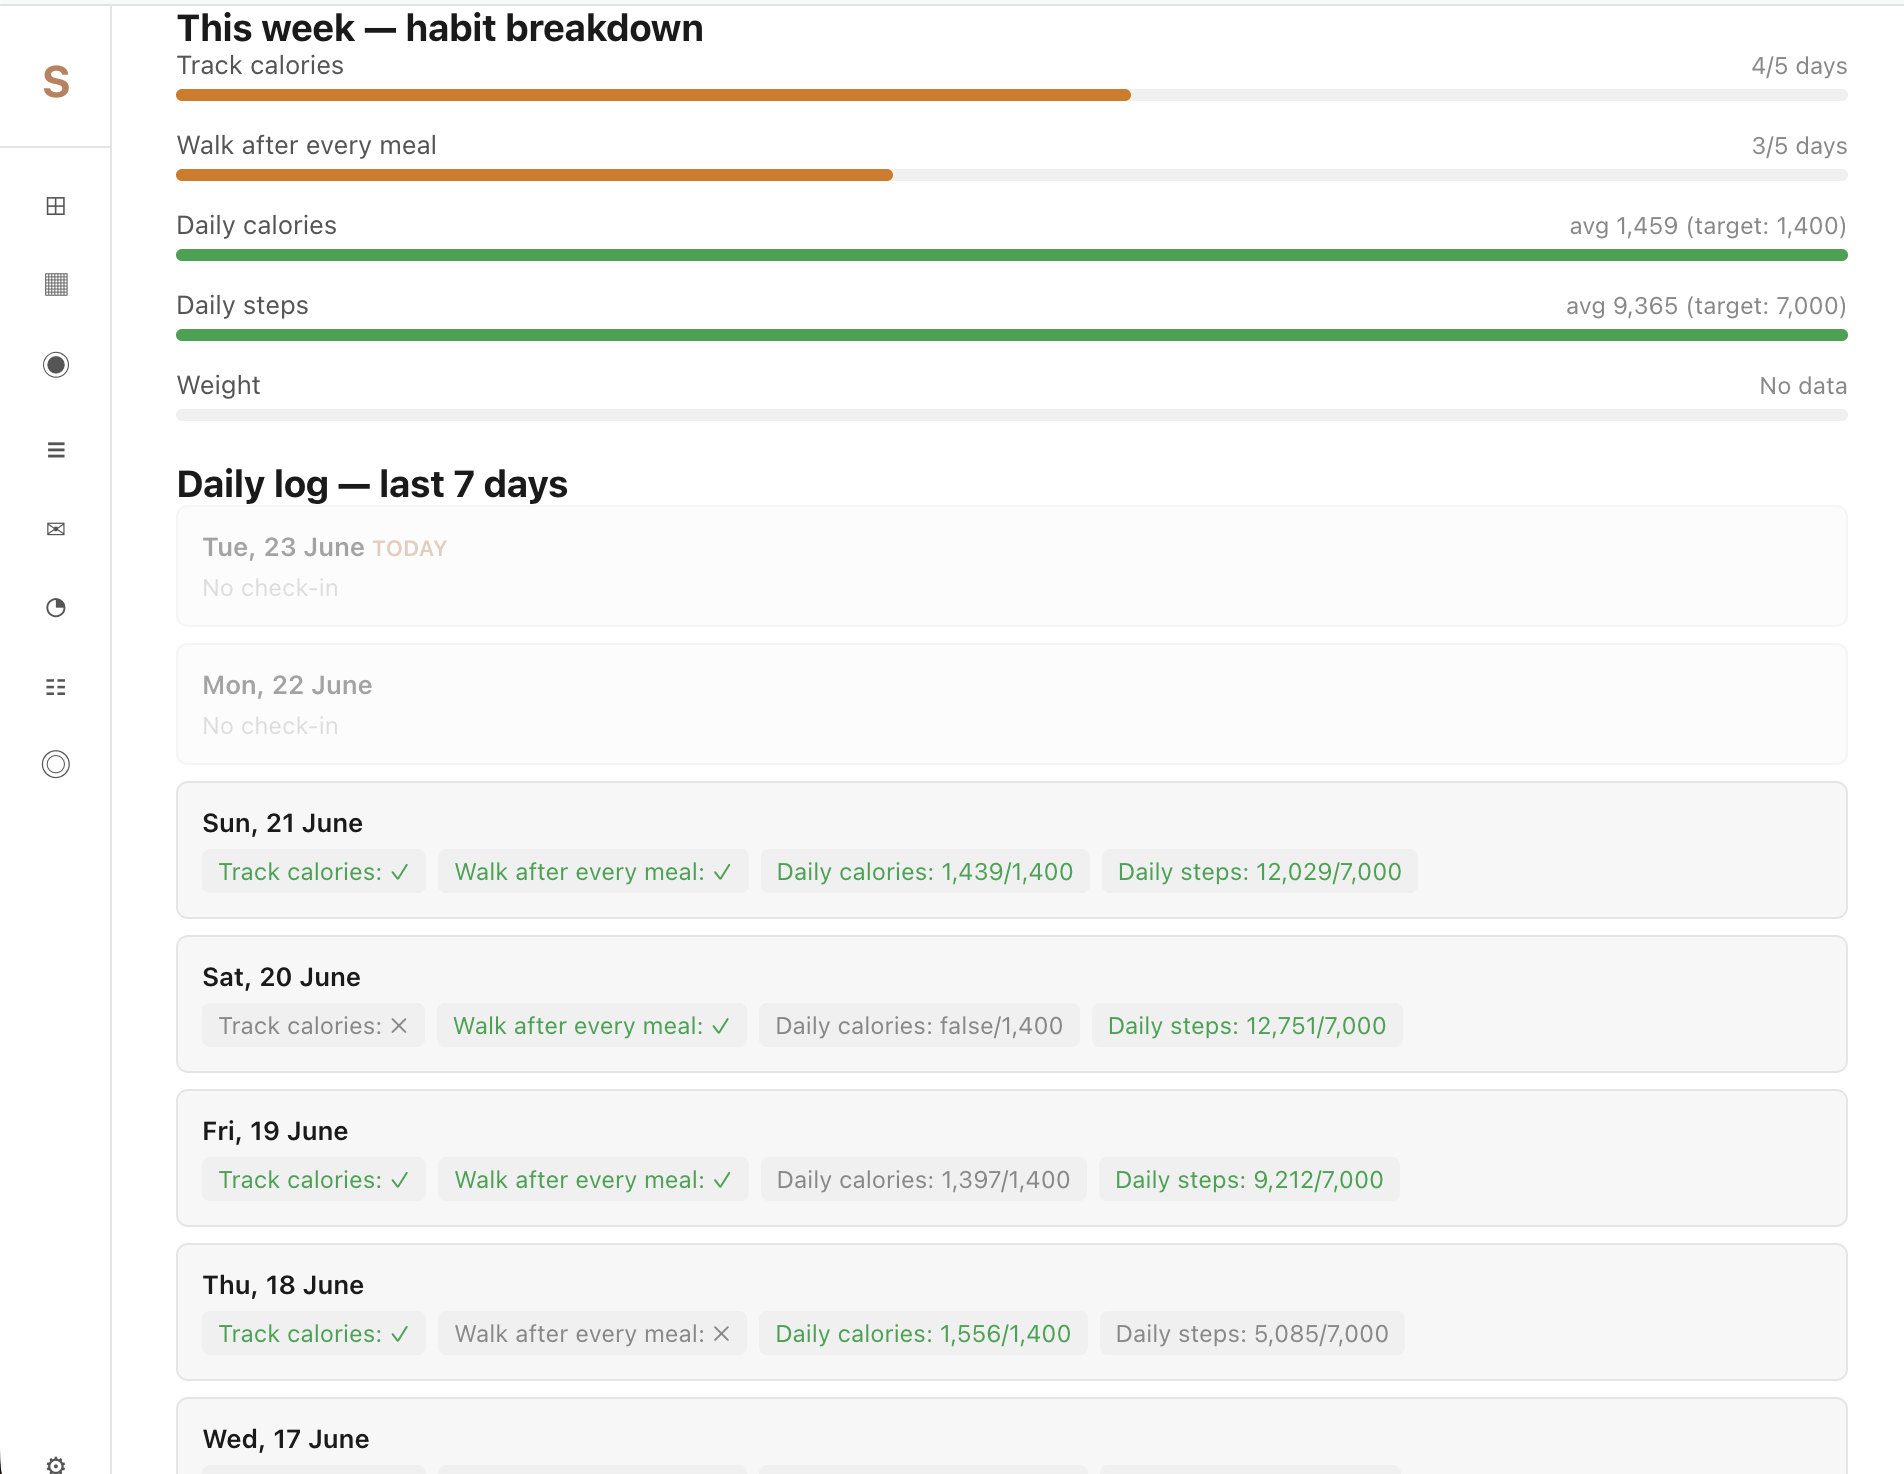This screenshot has height=1474, width=1904.
Task: Select the filled record-circle sidebar icon
Action: coord(56,365)
